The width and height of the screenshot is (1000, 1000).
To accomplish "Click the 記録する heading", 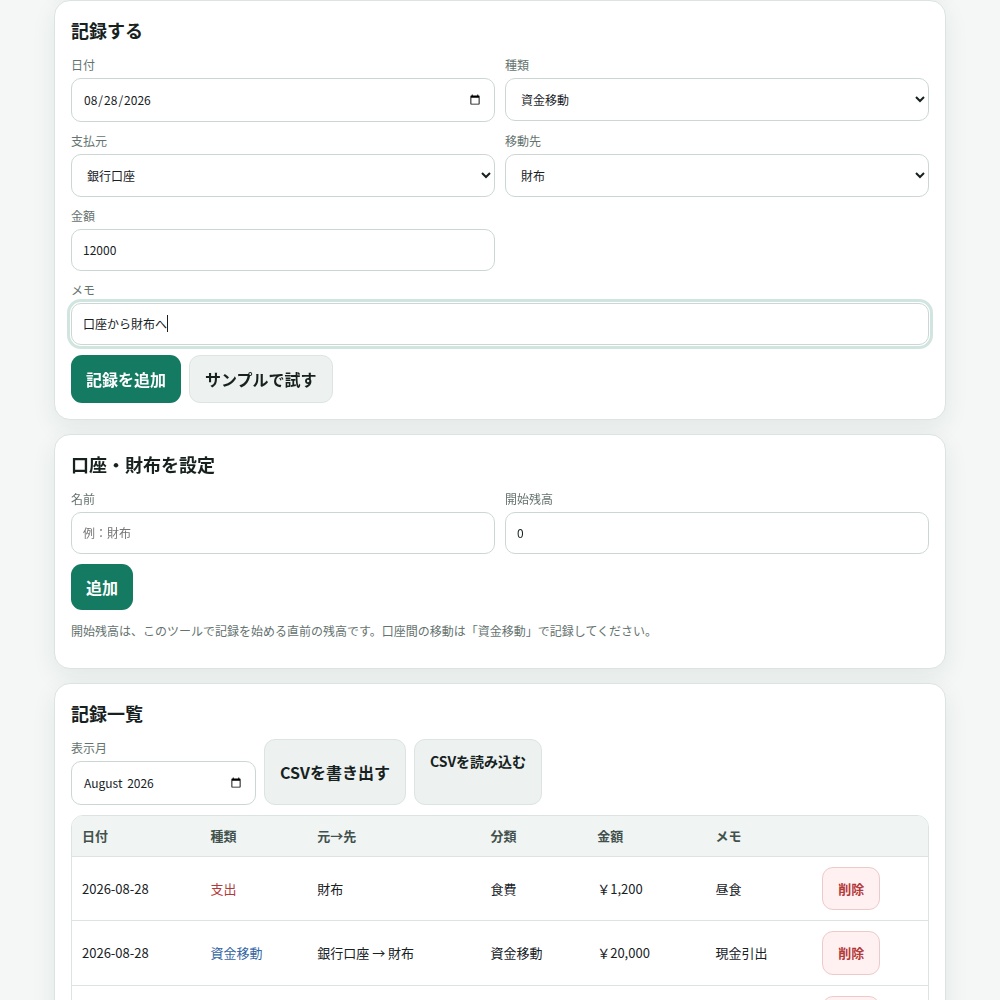I will point(107,31).
